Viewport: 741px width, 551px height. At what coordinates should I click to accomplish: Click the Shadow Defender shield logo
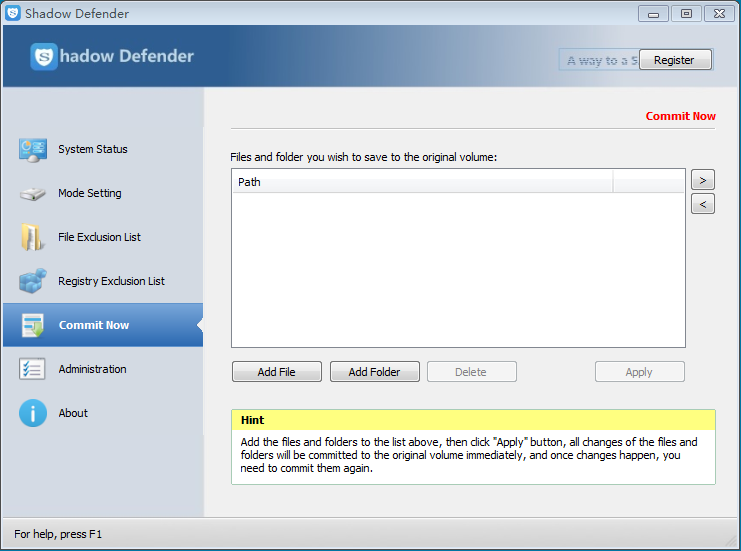44,57
